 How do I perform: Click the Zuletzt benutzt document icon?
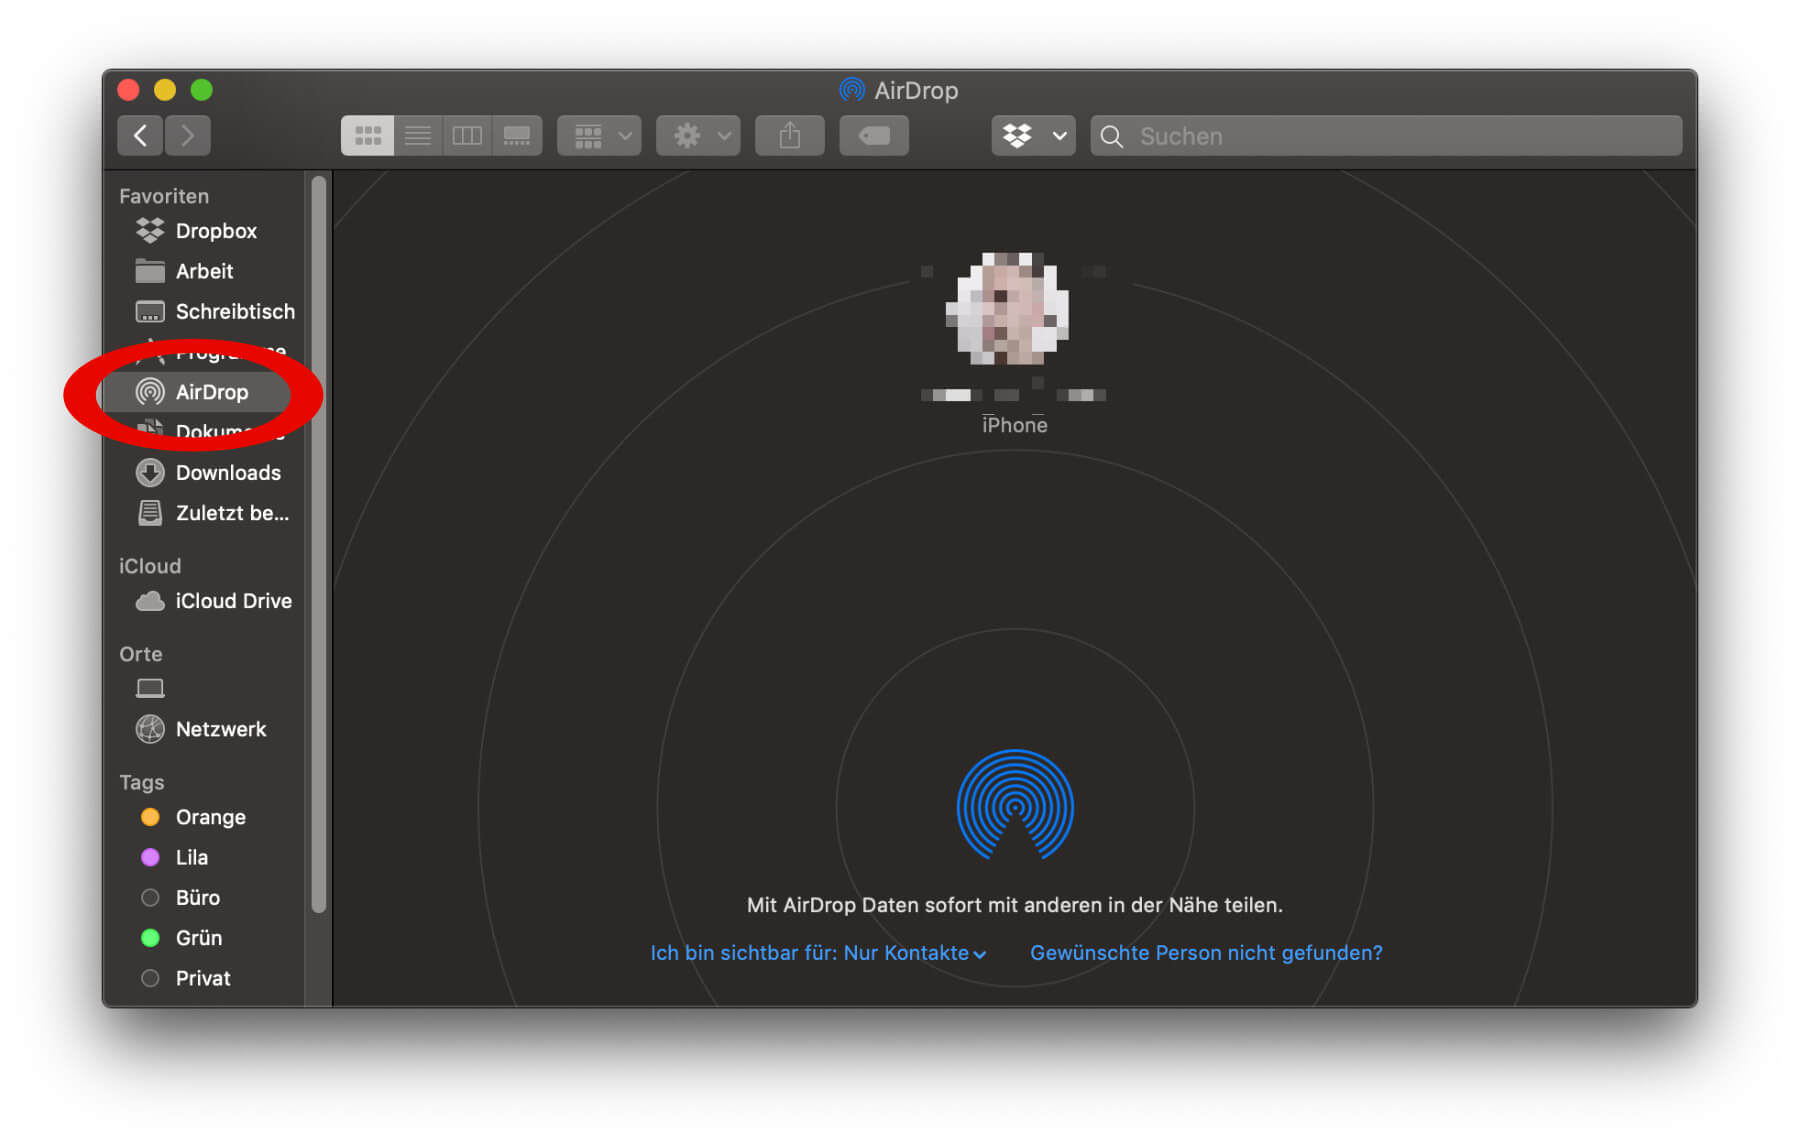coord(150,513)
